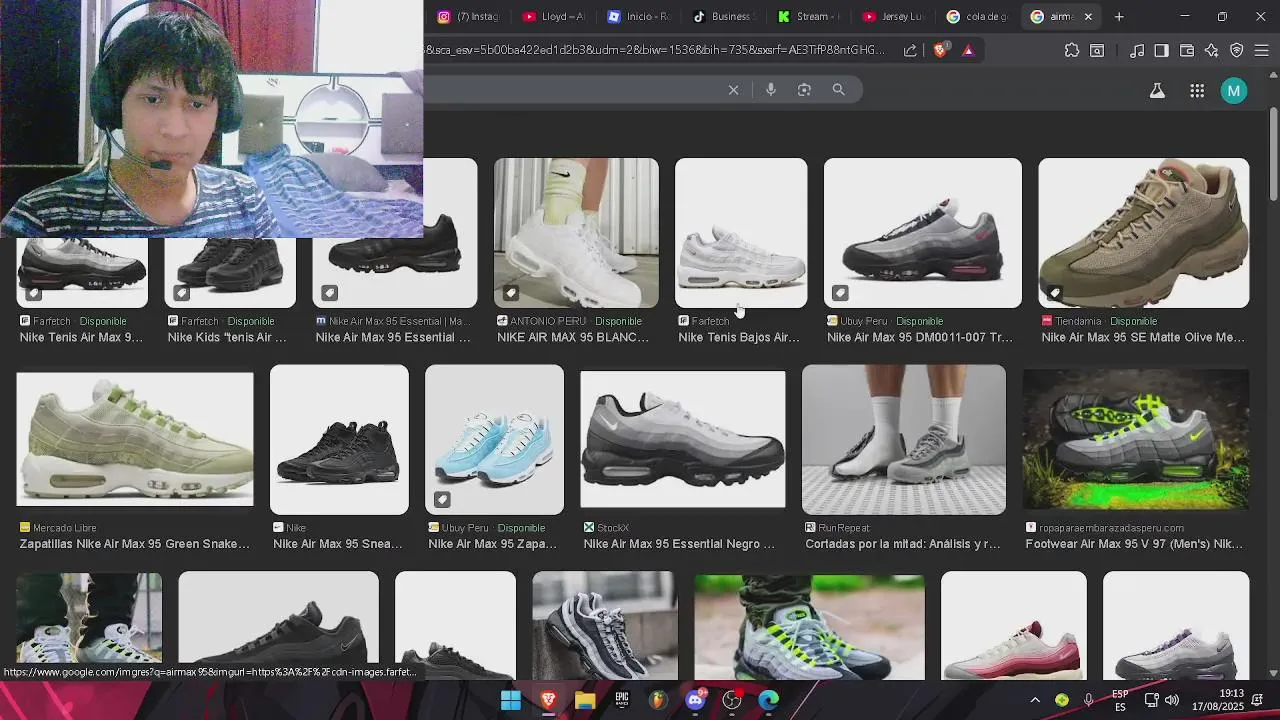Switch to the cola de g Google tab
Viewport: 1280px width, 720px height.
tap(978, 17)
